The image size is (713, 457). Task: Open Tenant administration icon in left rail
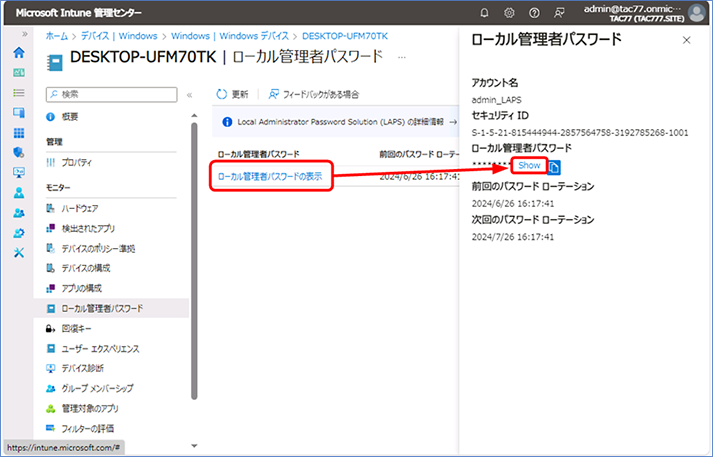point(19,233)
